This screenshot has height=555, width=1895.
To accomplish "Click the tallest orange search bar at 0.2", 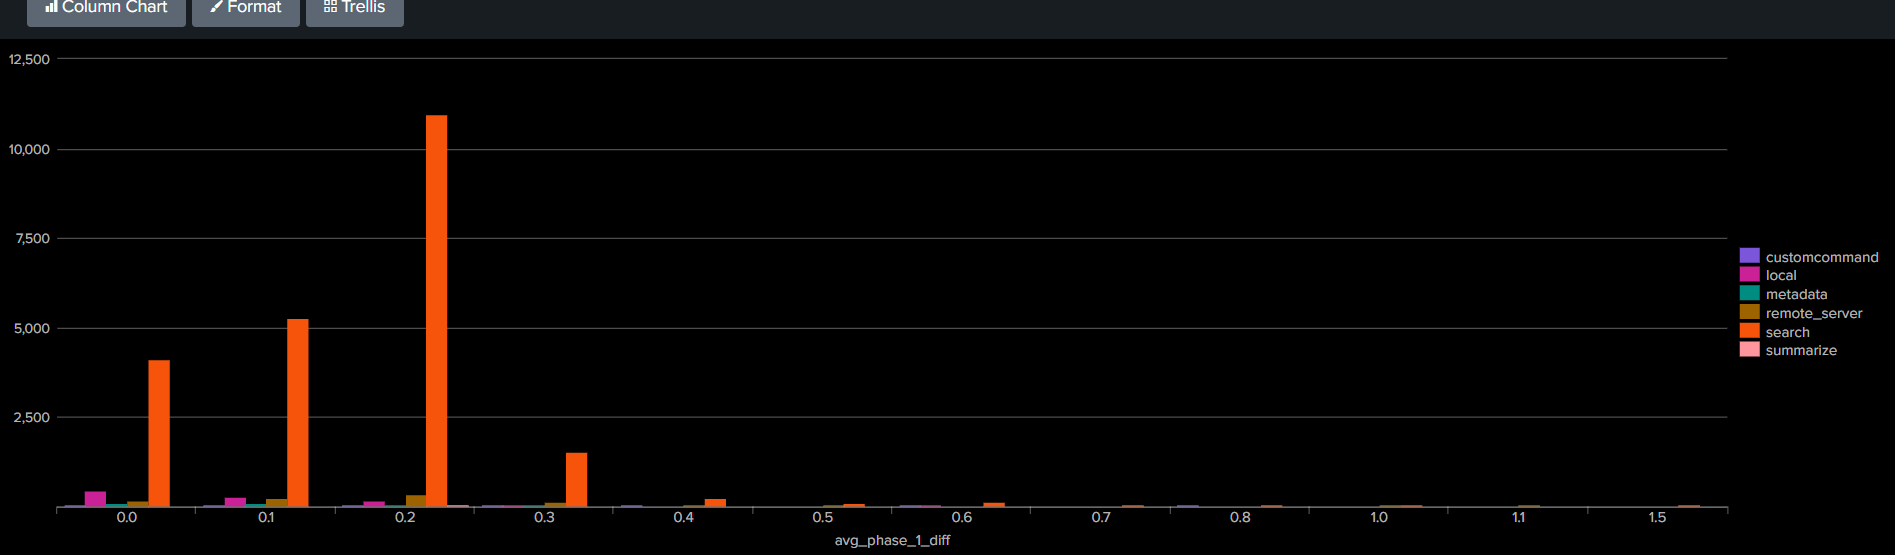I will click(437, 311).
